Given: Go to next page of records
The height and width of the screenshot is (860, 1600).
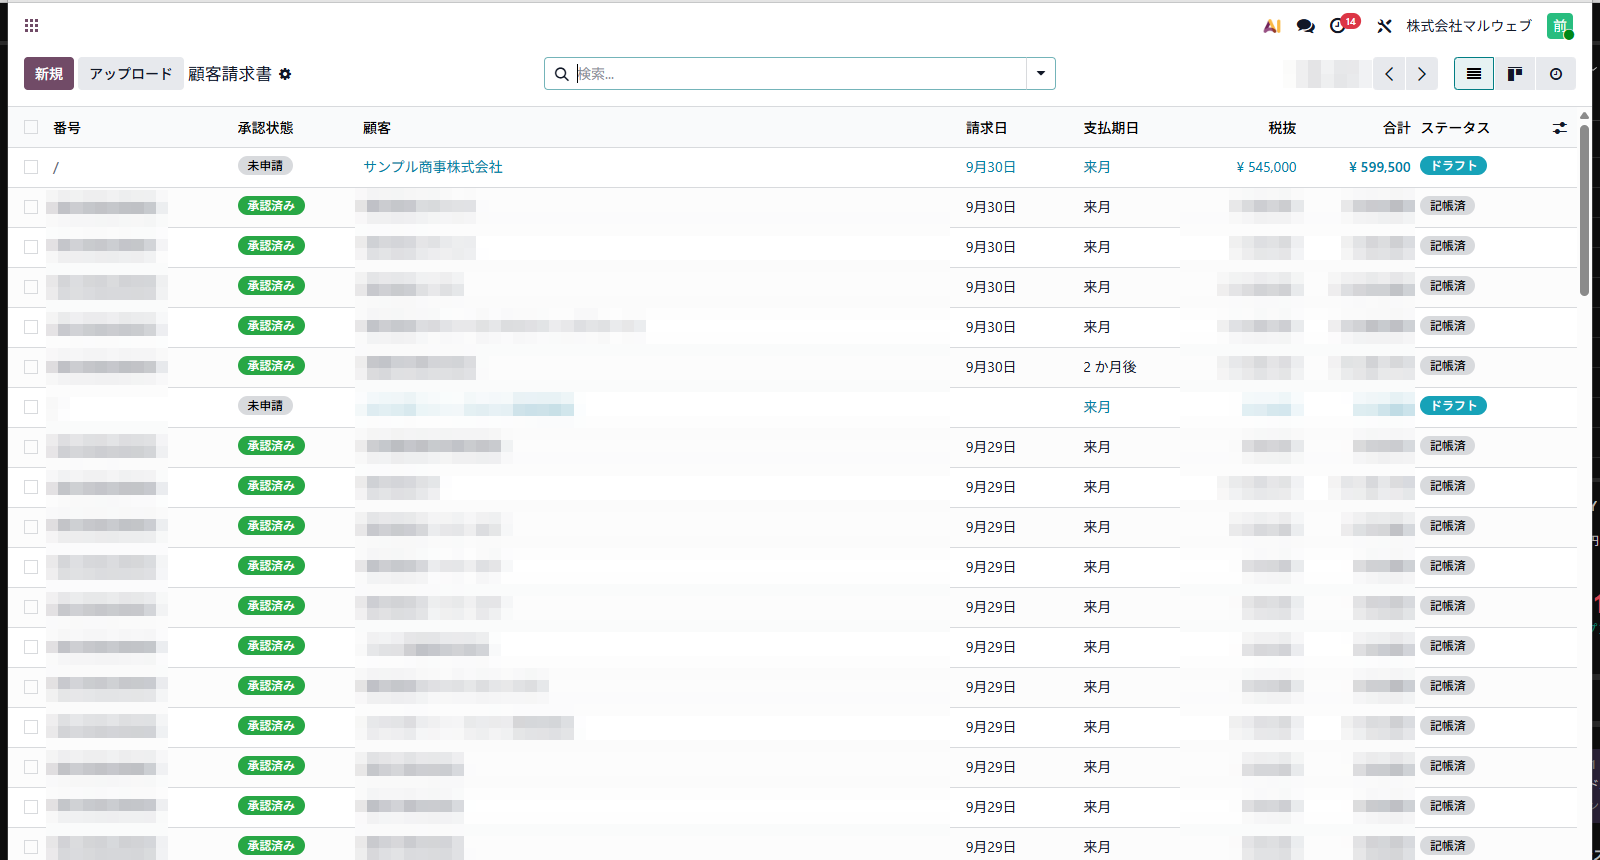Looking at the screenshot, I should pyautogui.click(x=1422, y=74).
